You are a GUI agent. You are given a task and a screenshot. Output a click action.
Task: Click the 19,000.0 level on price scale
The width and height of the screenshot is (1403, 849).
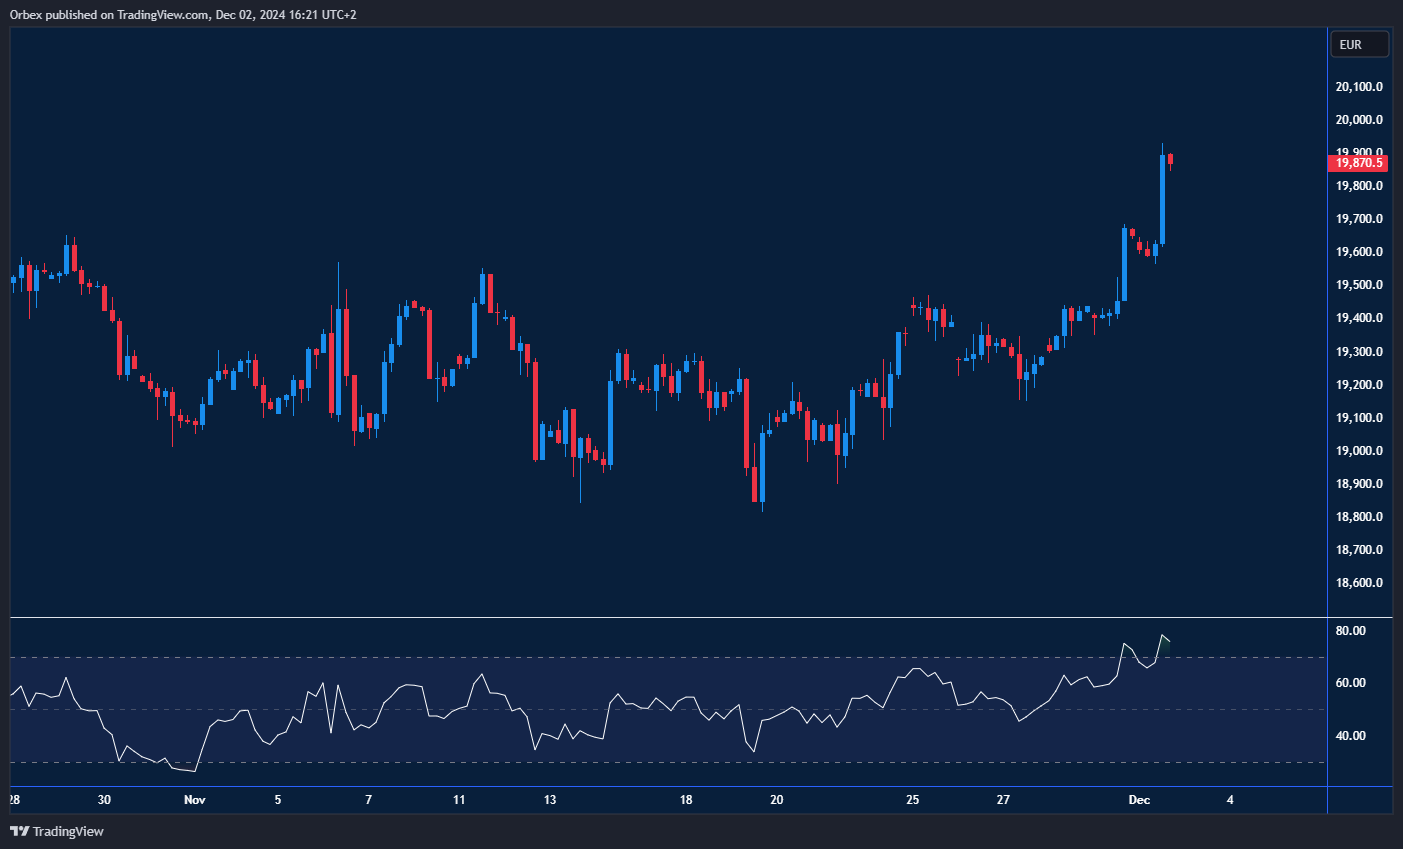1359,451
